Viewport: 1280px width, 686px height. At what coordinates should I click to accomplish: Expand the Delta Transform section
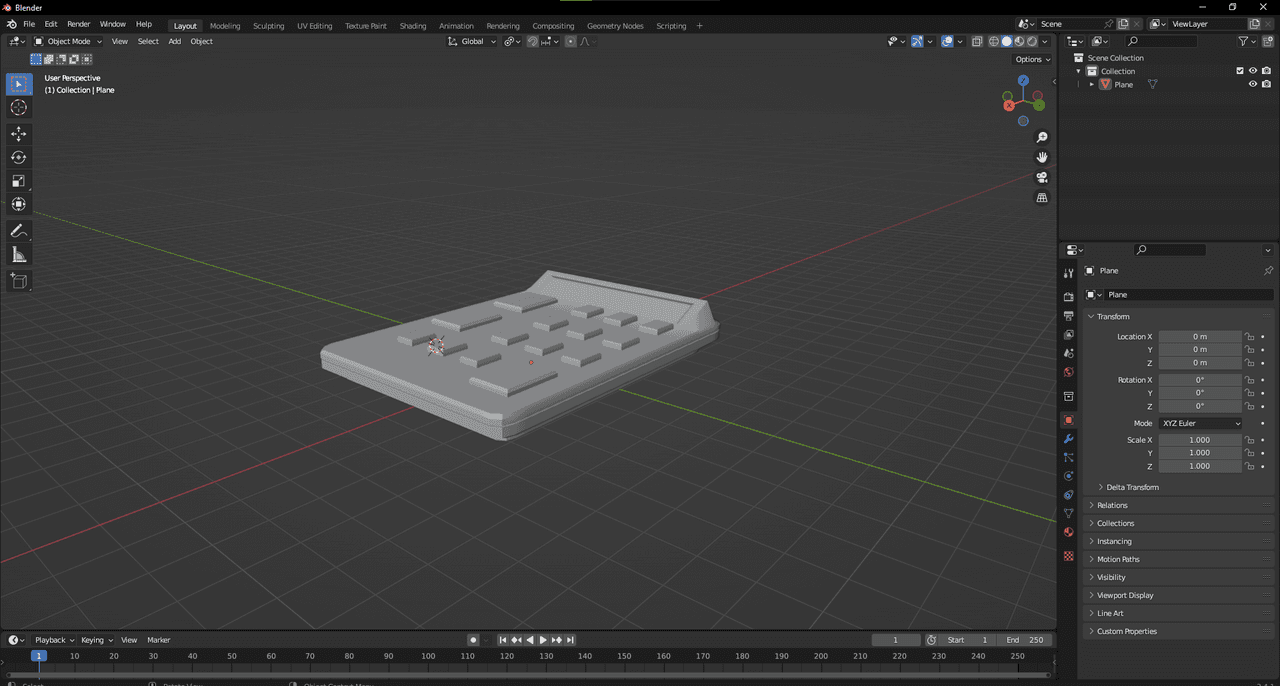point(1131,487)
